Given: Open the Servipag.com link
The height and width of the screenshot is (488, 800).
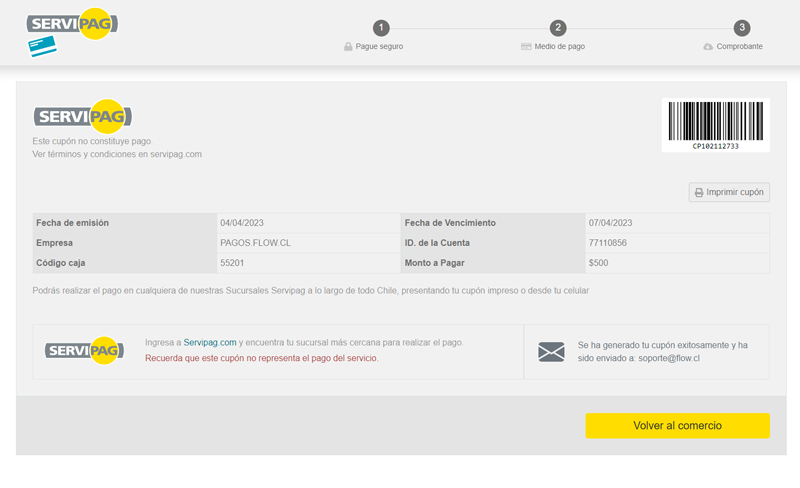Looking at the screenshot, I should pos(210,343).
